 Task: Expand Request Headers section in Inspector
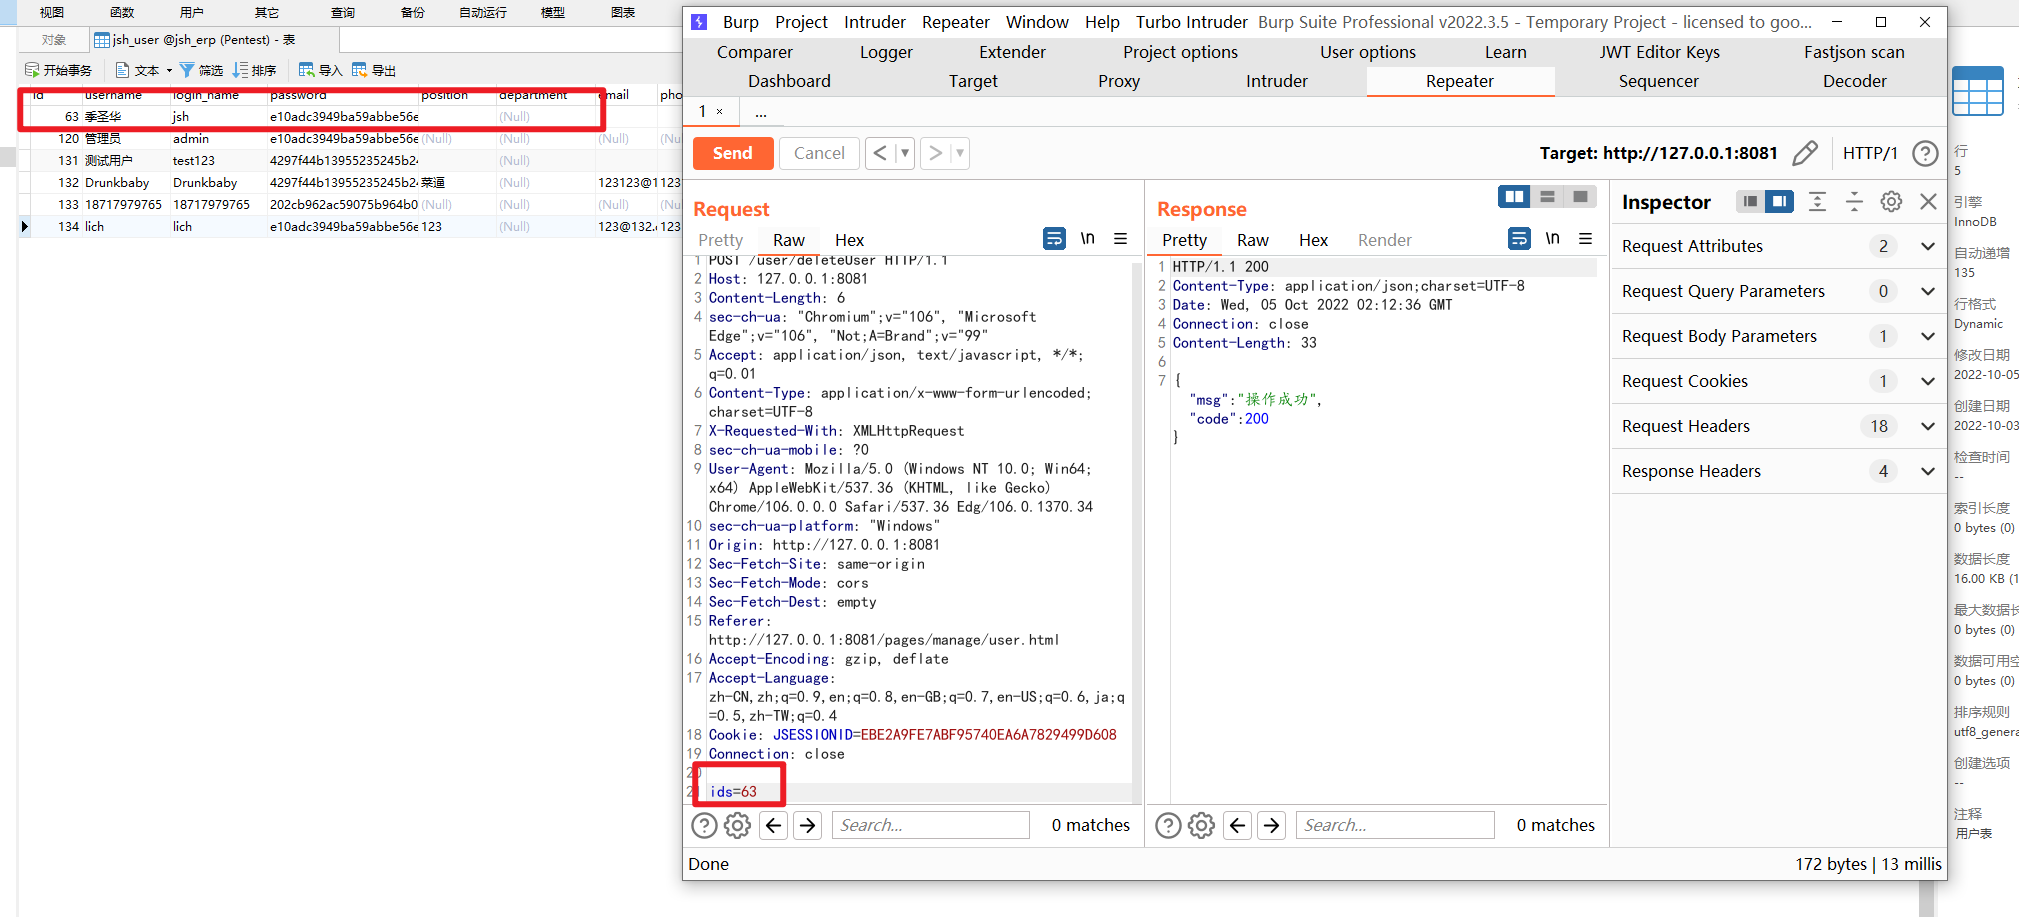[1927, 425]
